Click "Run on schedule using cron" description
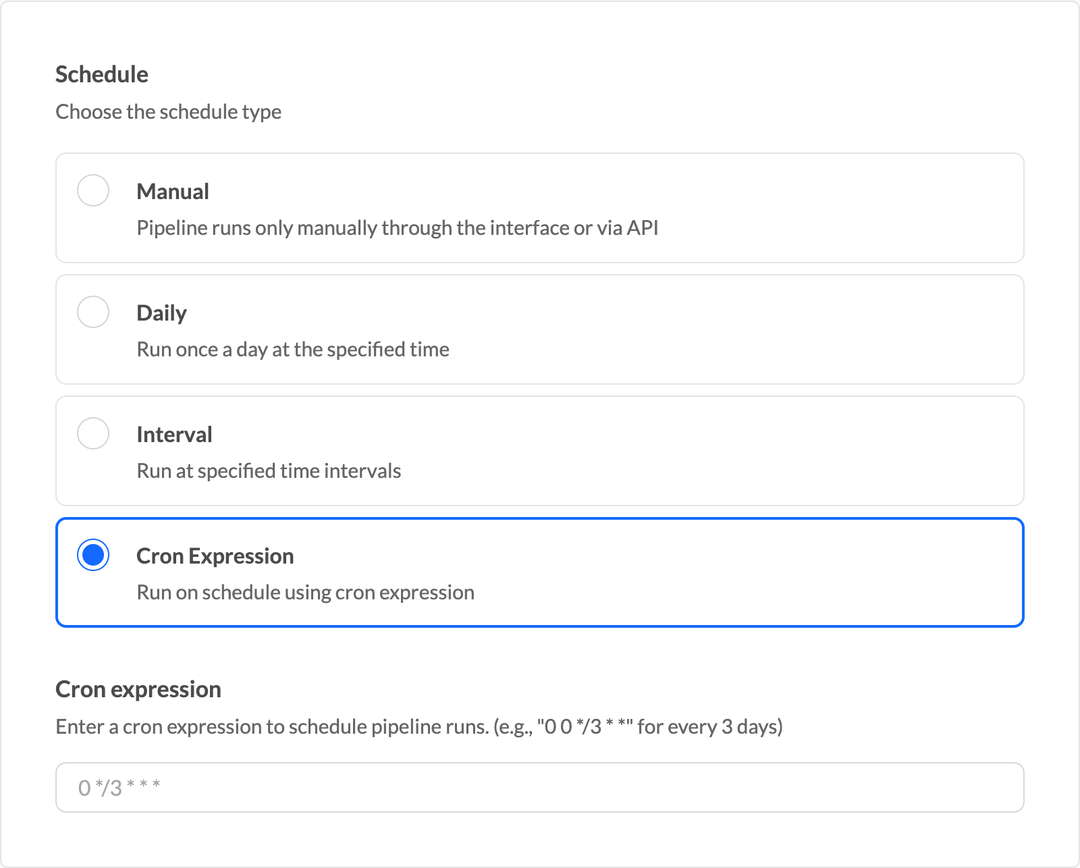 pos(305,593)
